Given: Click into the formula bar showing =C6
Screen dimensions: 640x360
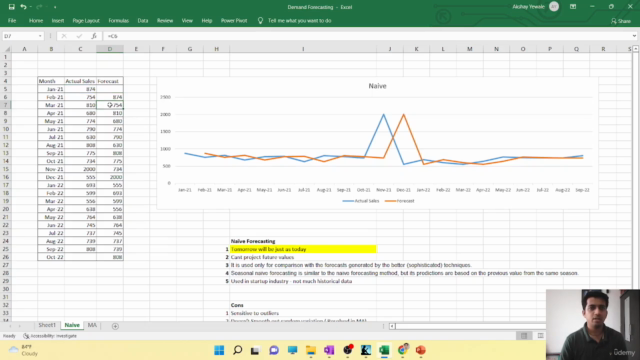Looking at the screenshot, I should click(367, 36).
